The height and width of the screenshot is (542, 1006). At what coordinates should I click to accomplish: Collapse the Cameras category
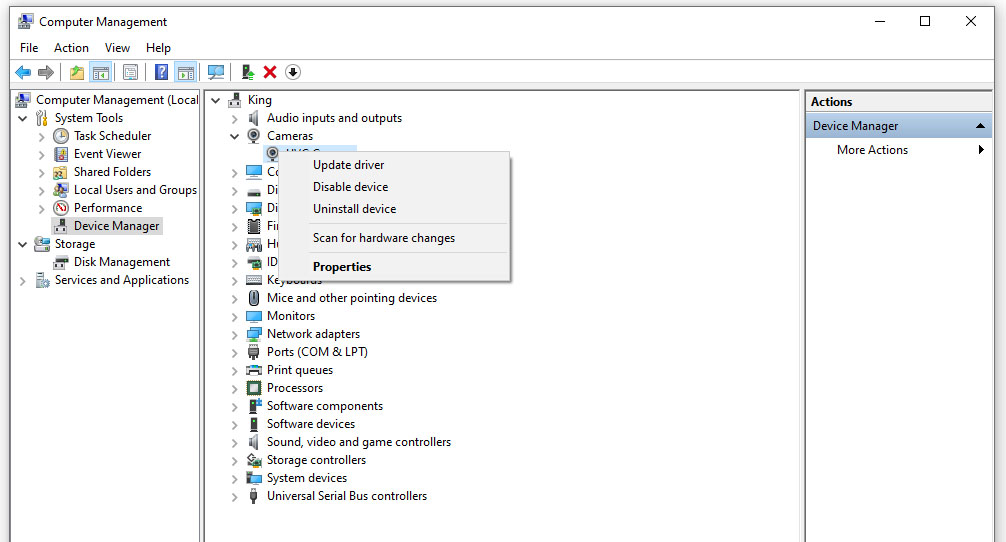[234, 137]
